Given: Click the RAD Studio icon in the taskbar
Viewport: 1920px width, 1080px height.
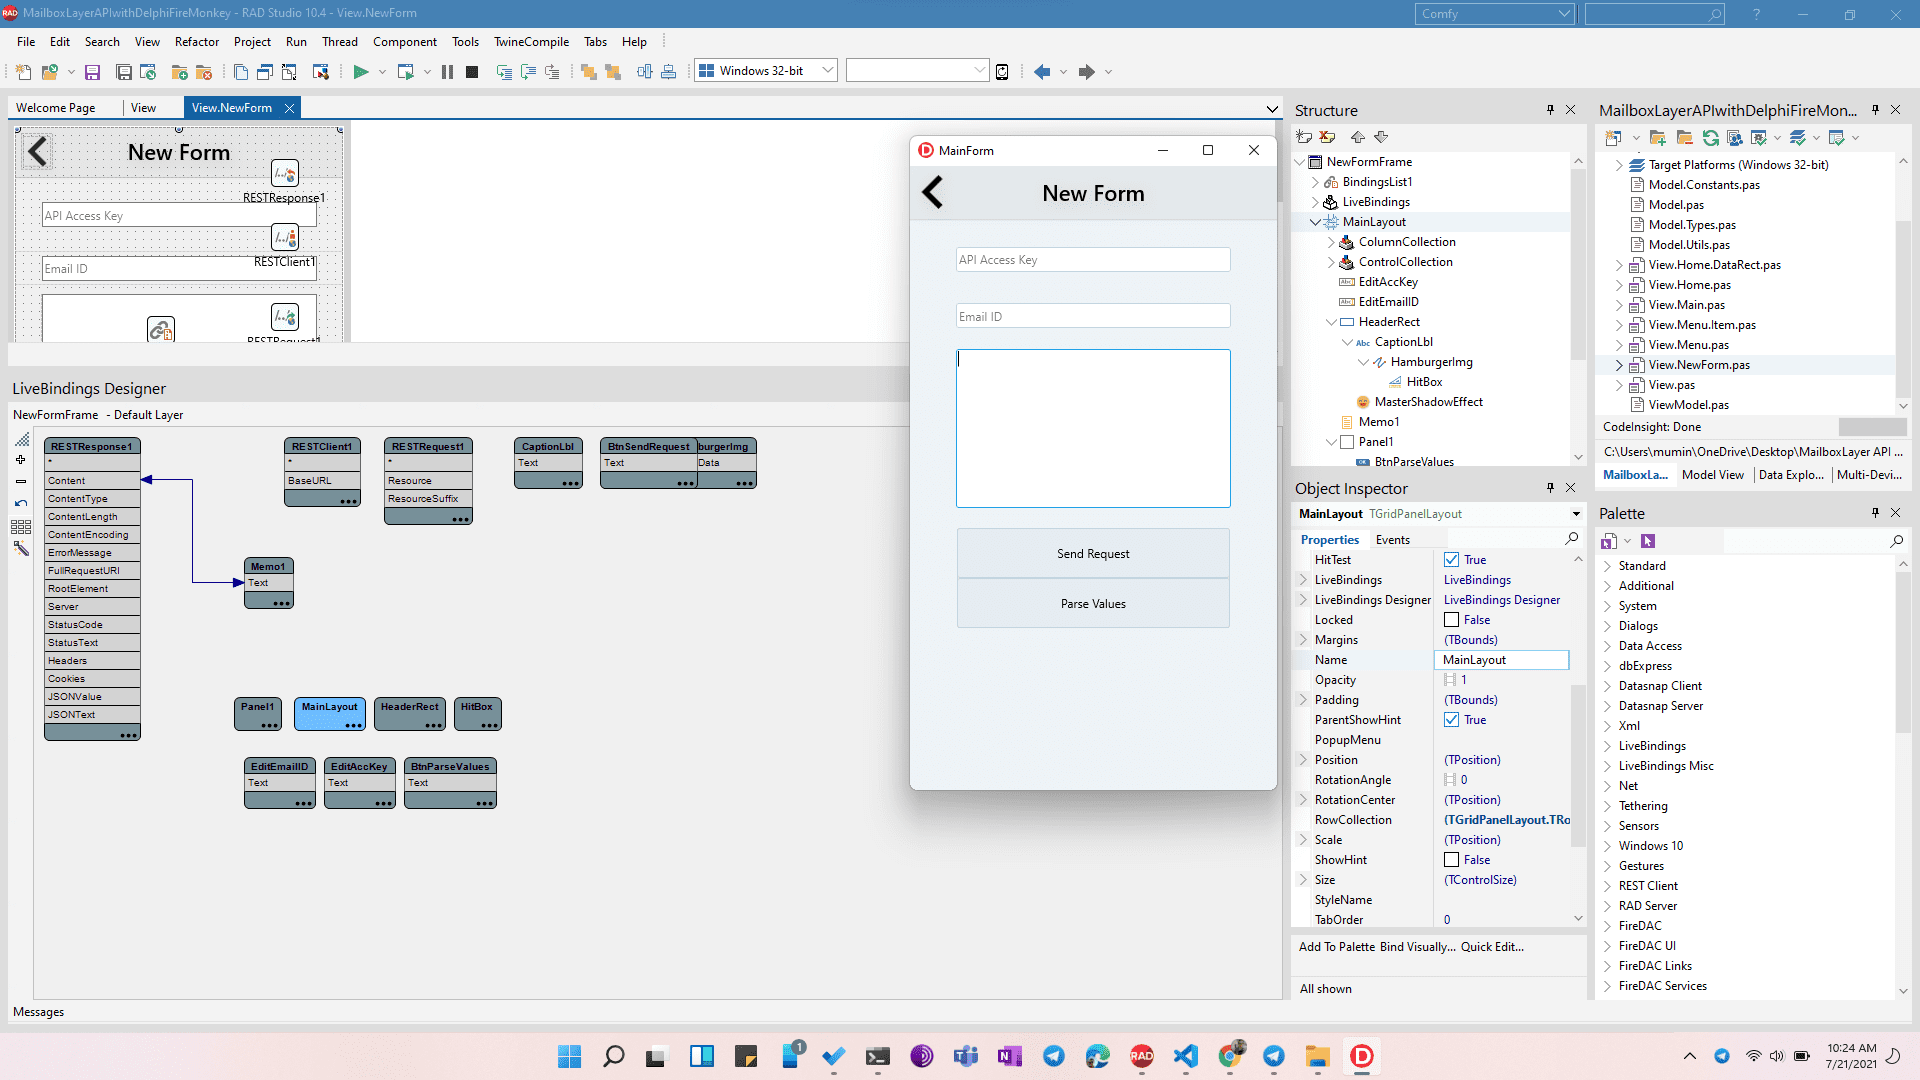Looking at the screenshot, I should click(1141, 1055).
